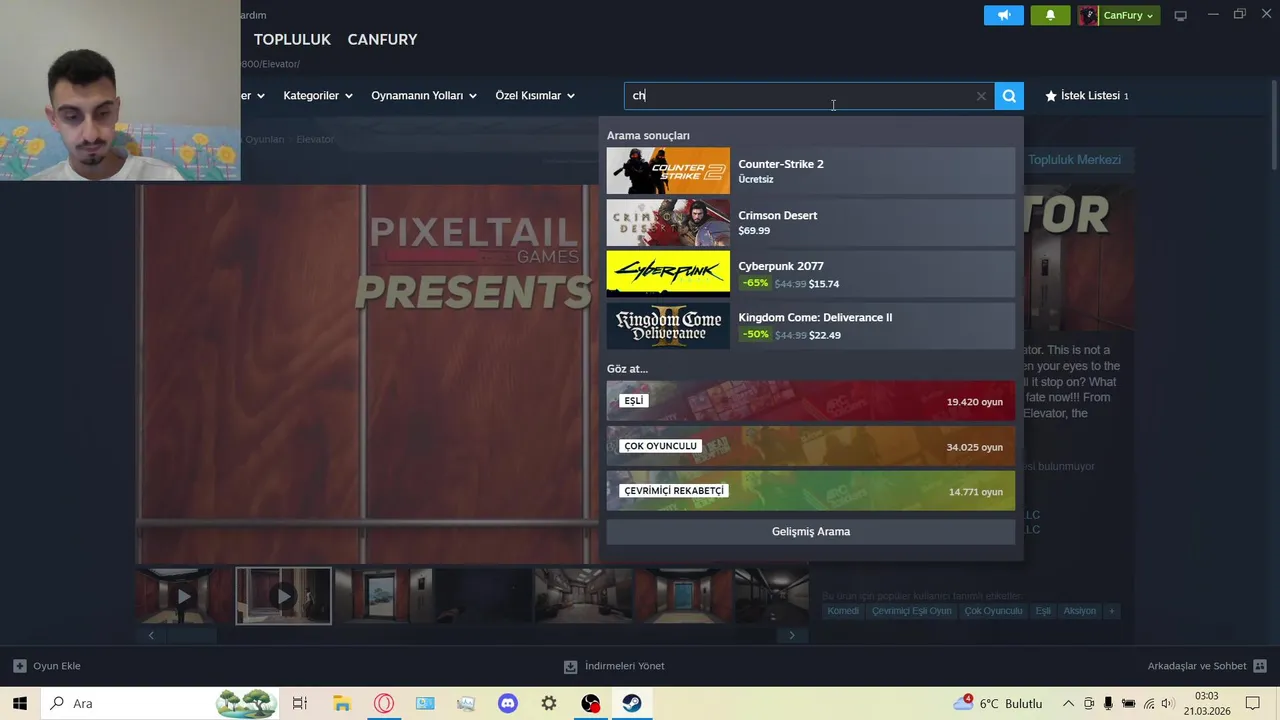Click the weather 6°C Bulutlu widget
The width and height of the screenshot is (1280, 720).
(x=999, y=703)
